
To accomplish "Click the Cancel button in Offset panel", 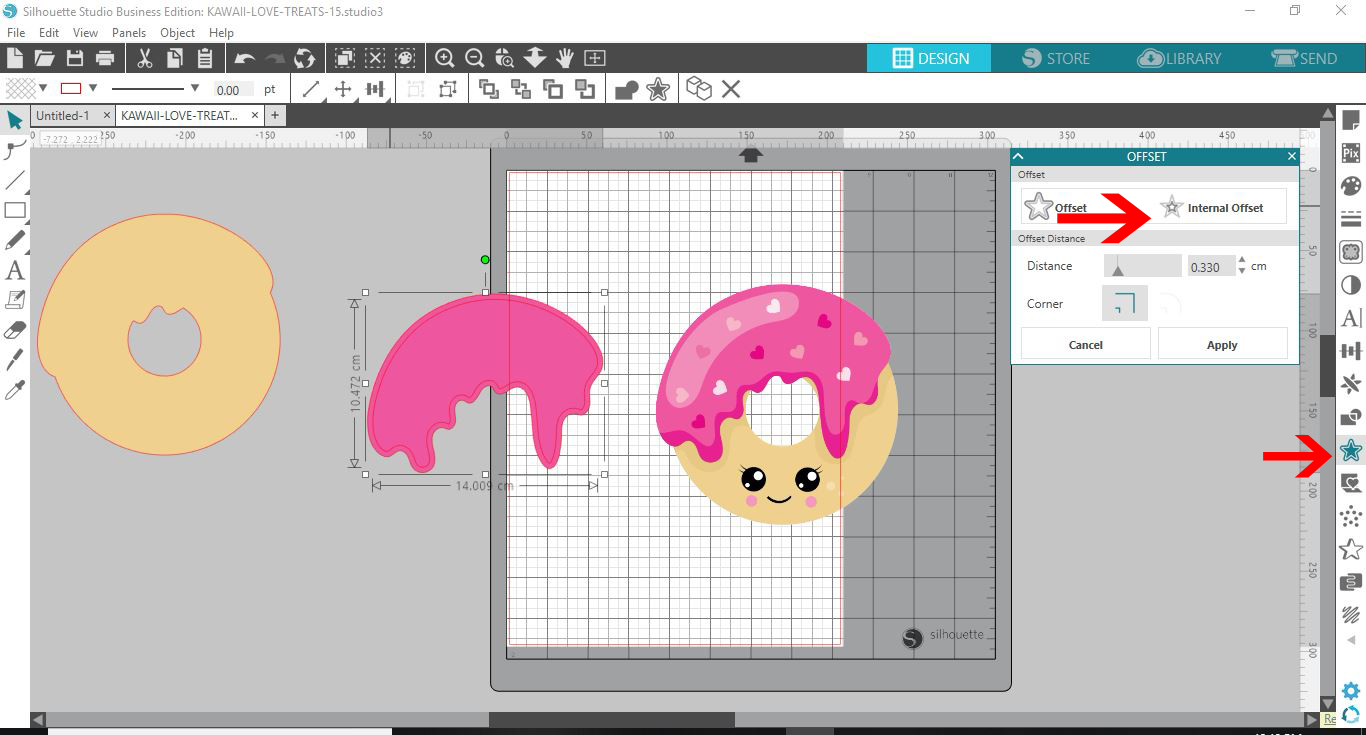I will (1085, 344).
